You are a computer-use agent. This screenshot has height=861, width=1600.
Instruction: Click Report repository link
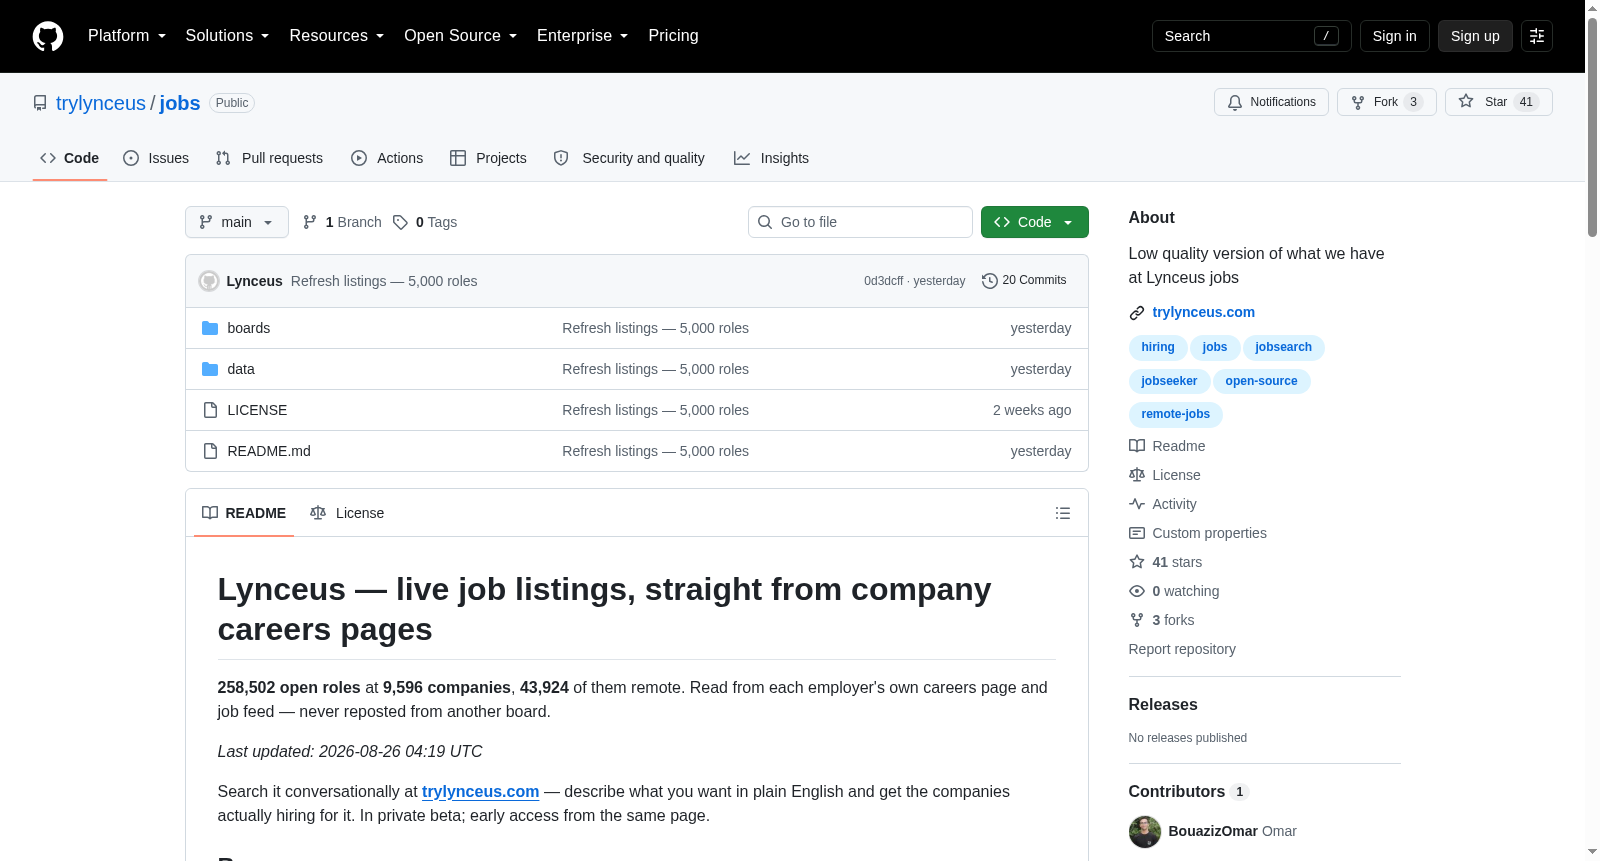pos(1182,649)
